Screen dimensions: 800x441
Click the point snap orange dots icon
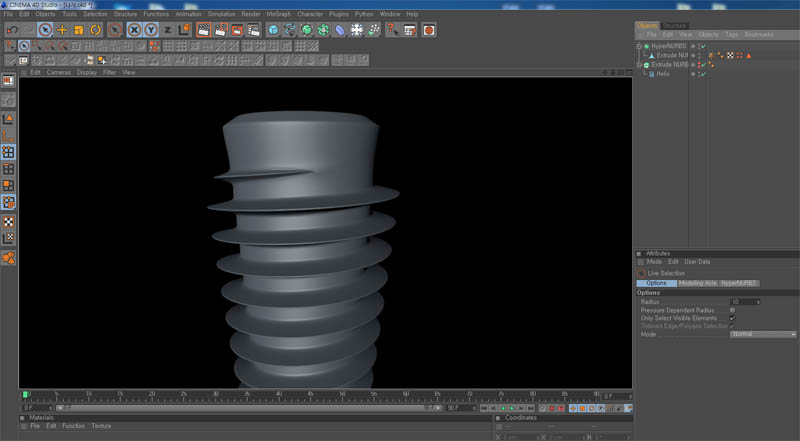point(154,46)
